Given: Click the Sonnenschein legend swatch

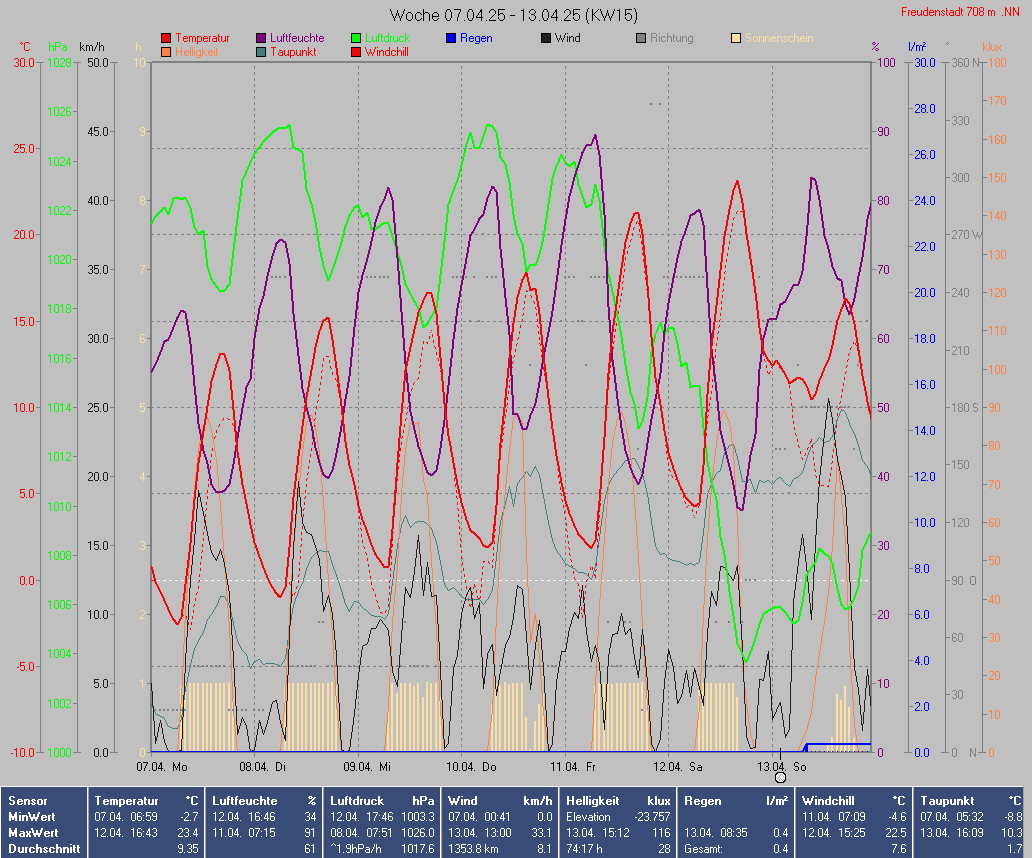Looking at the screenshot, I should [x=736, y=38].
